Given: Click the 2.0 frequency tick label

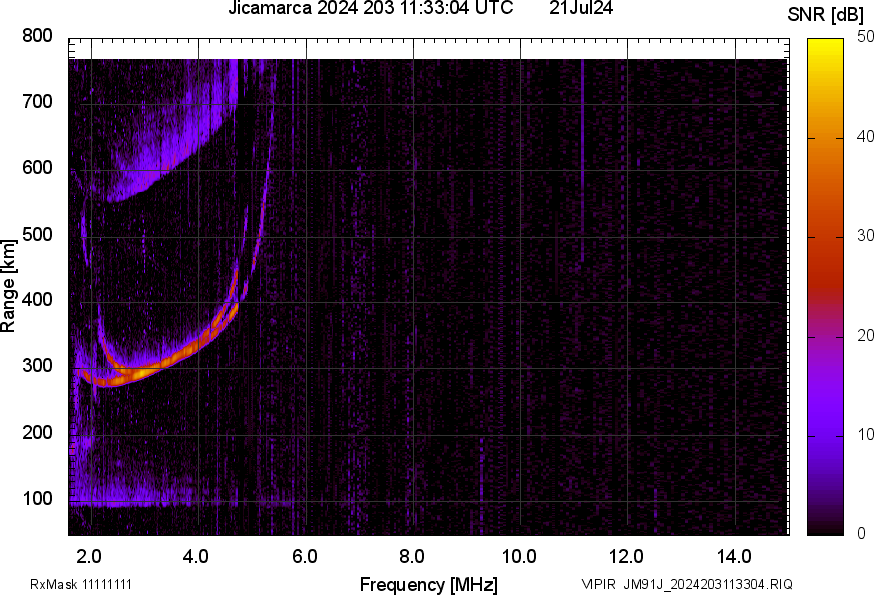Looking at the screenshot, I should click(x=89, y=556).
